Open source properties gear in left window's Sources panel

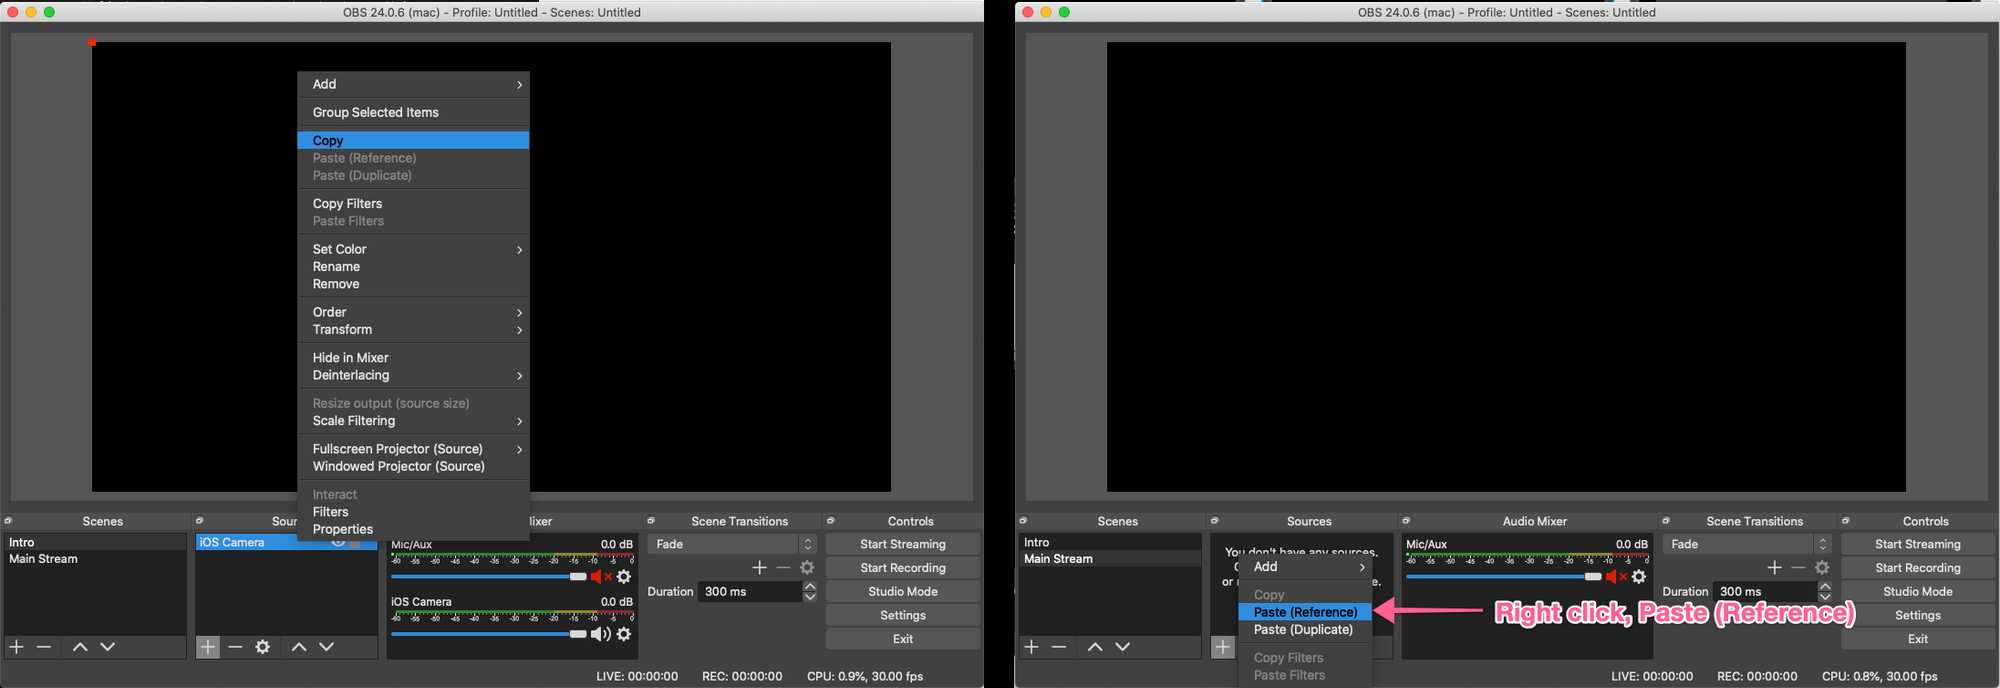coord(263,647)
